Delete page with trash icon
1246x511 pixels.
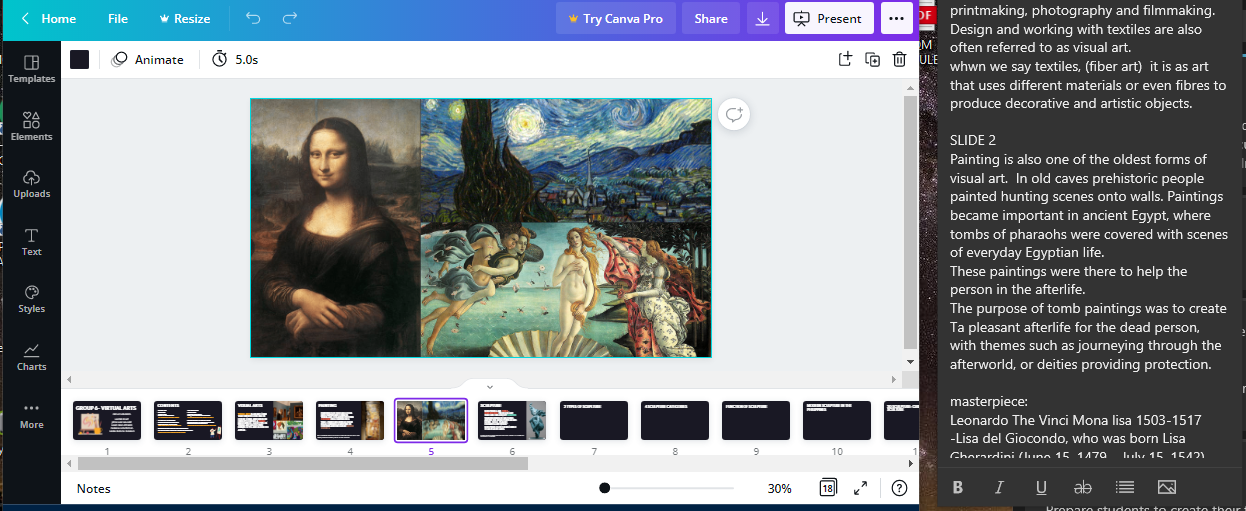(x=900, y=59)
